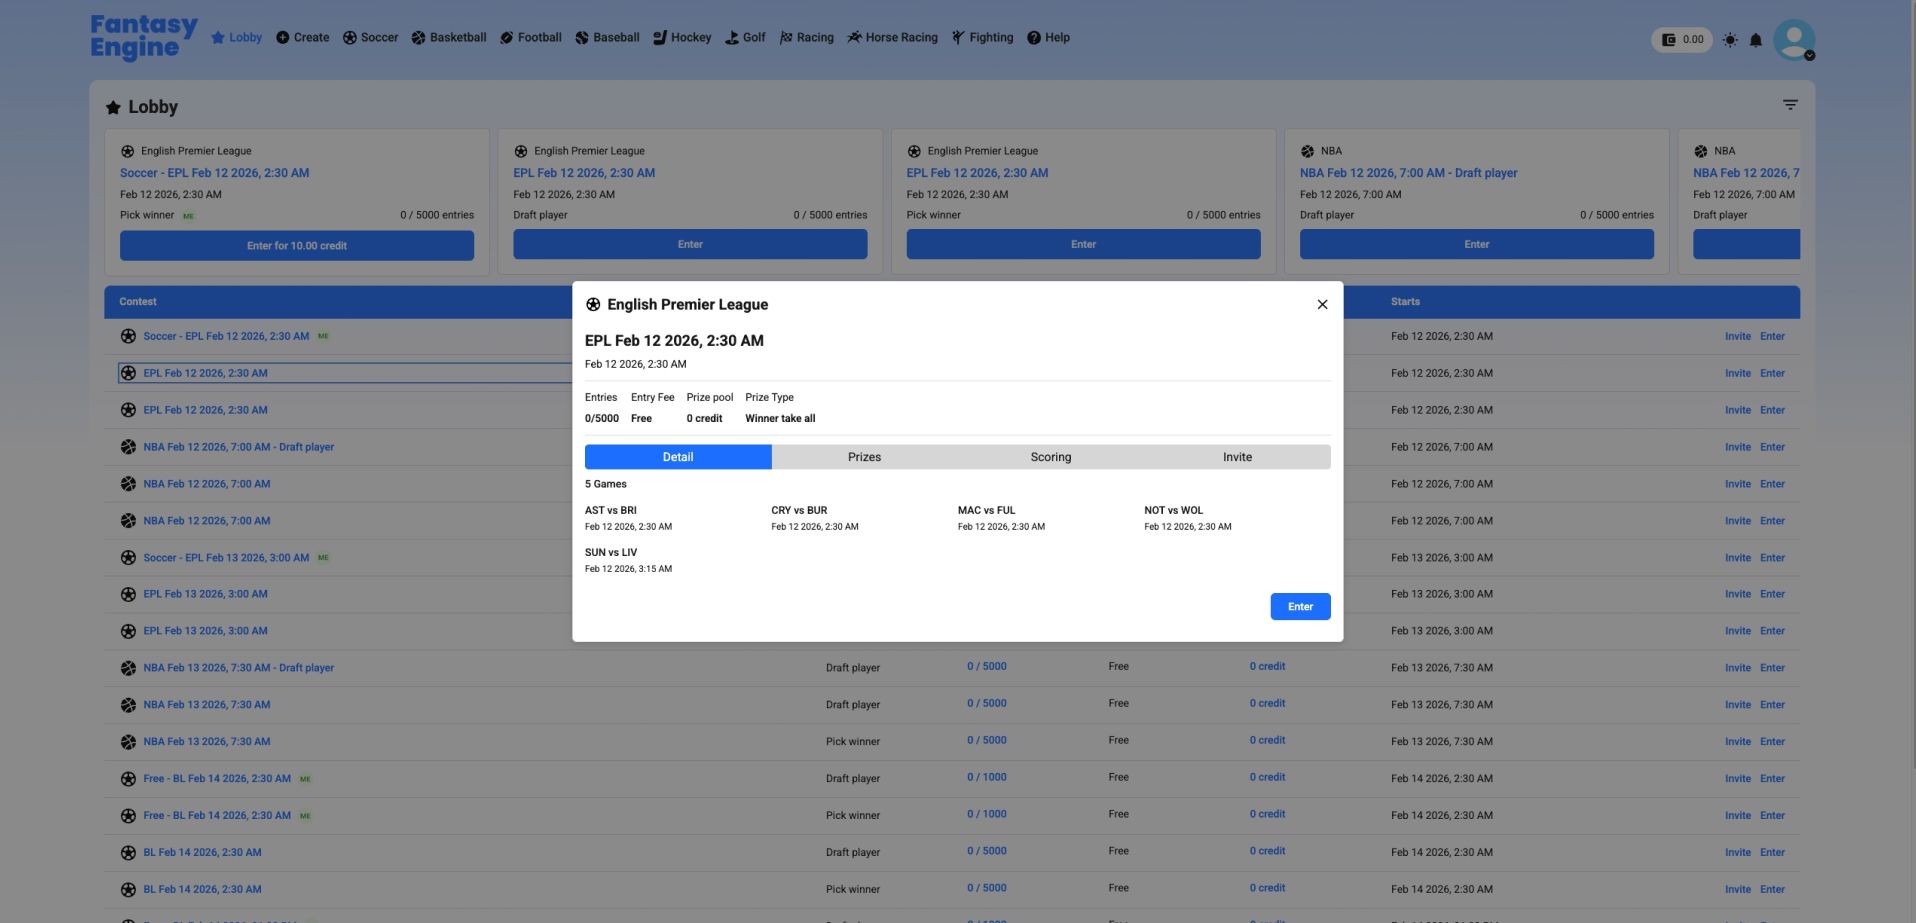Toggle the light/dark theme sun icon
The image size is (1916, 923).
[x=1729, y=40]
